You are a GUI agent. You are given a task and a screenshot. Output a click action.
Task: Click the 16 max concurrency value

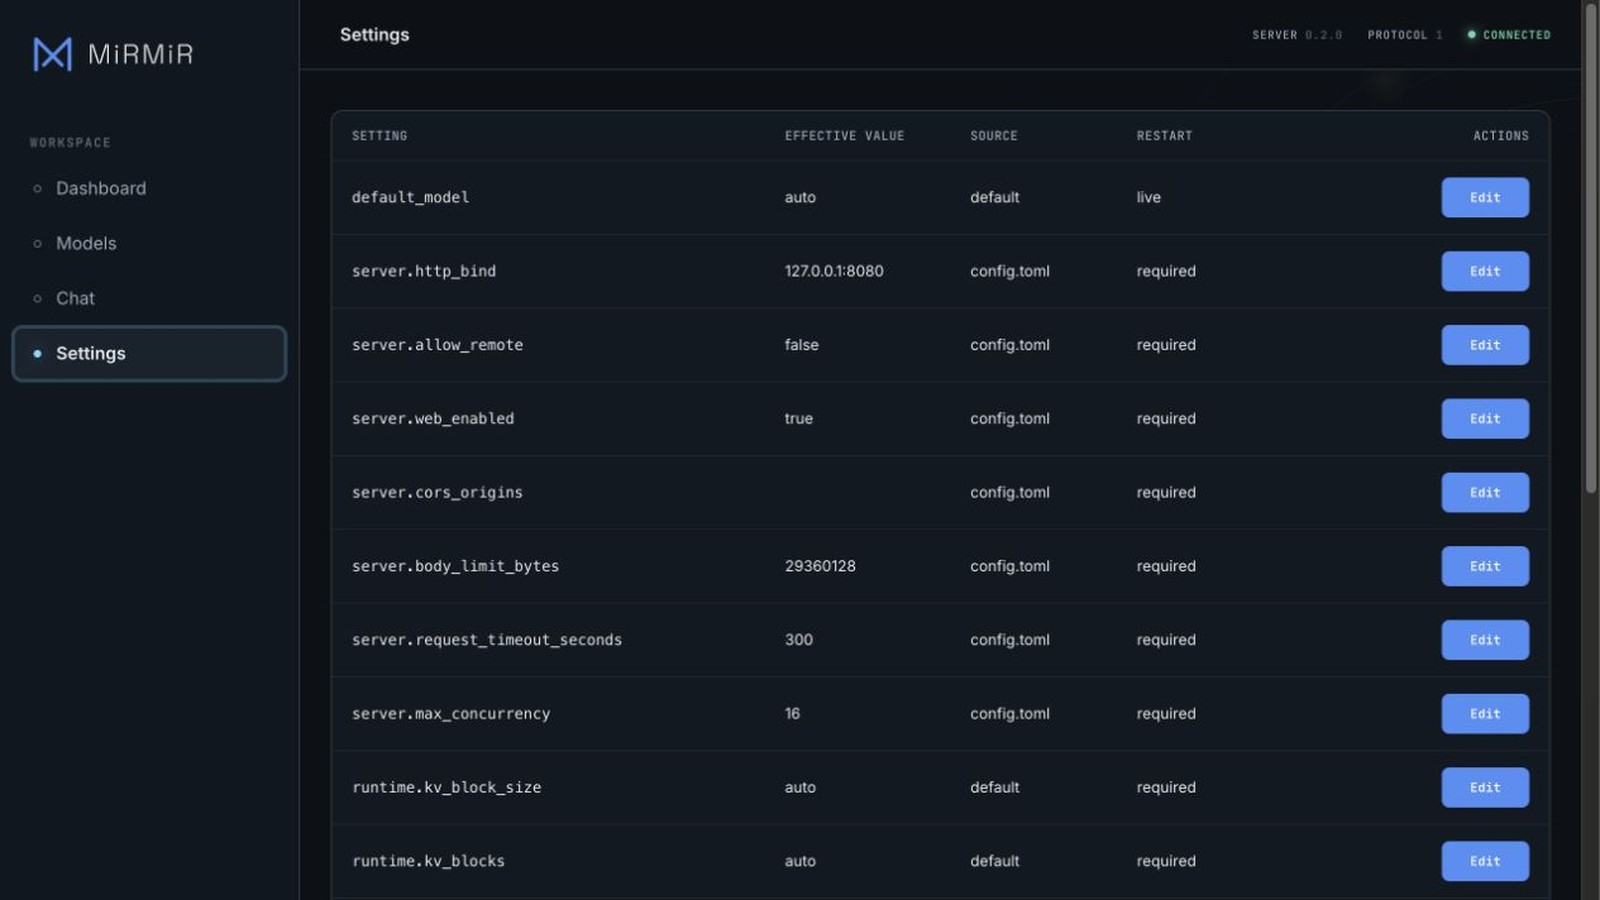point(792,714)
